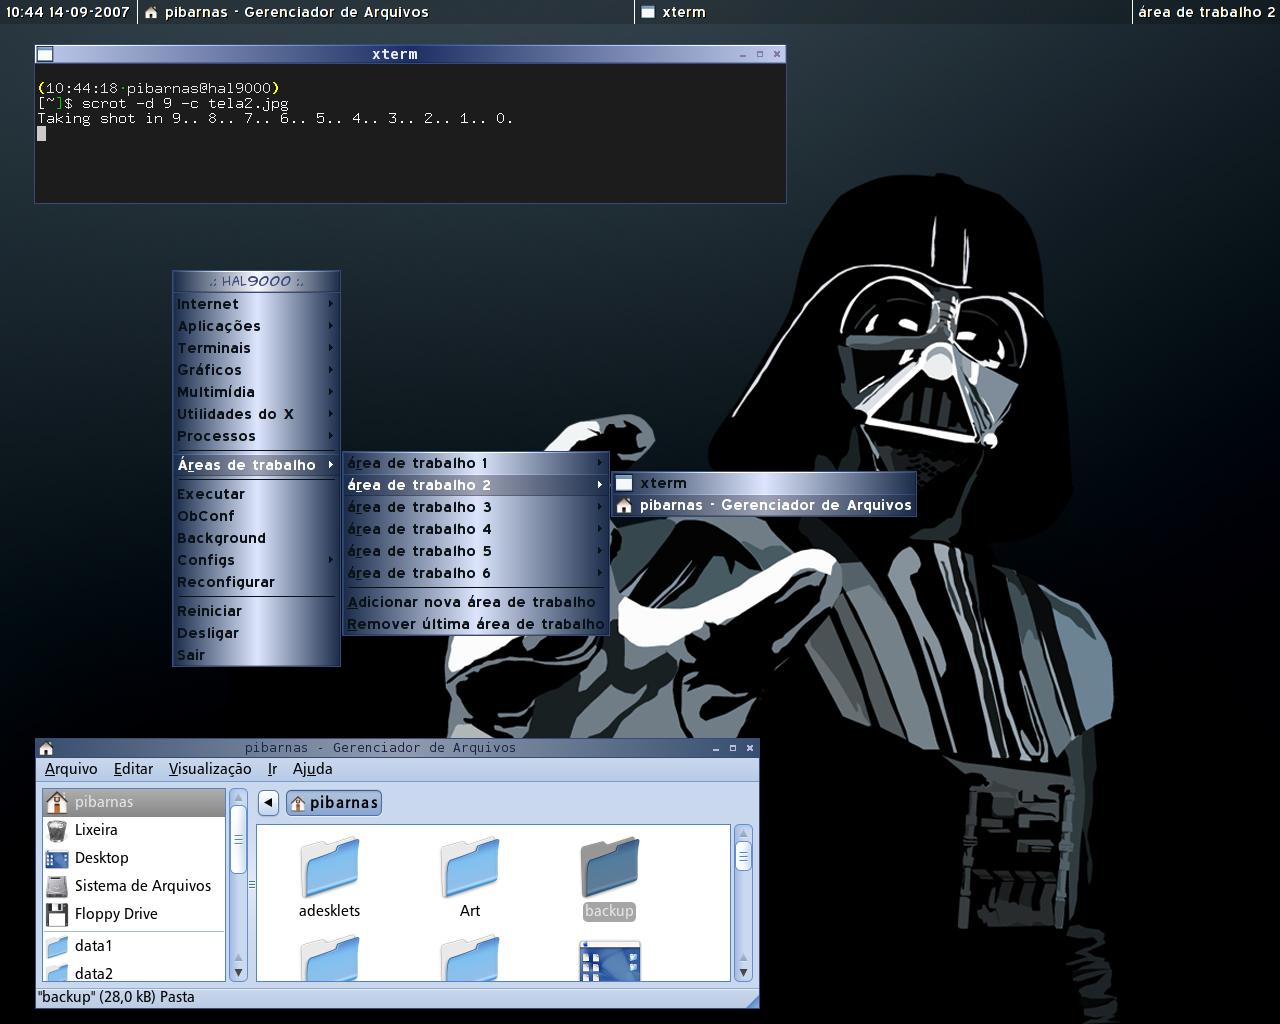Click the data2 folder icon

tap(57, 972)
